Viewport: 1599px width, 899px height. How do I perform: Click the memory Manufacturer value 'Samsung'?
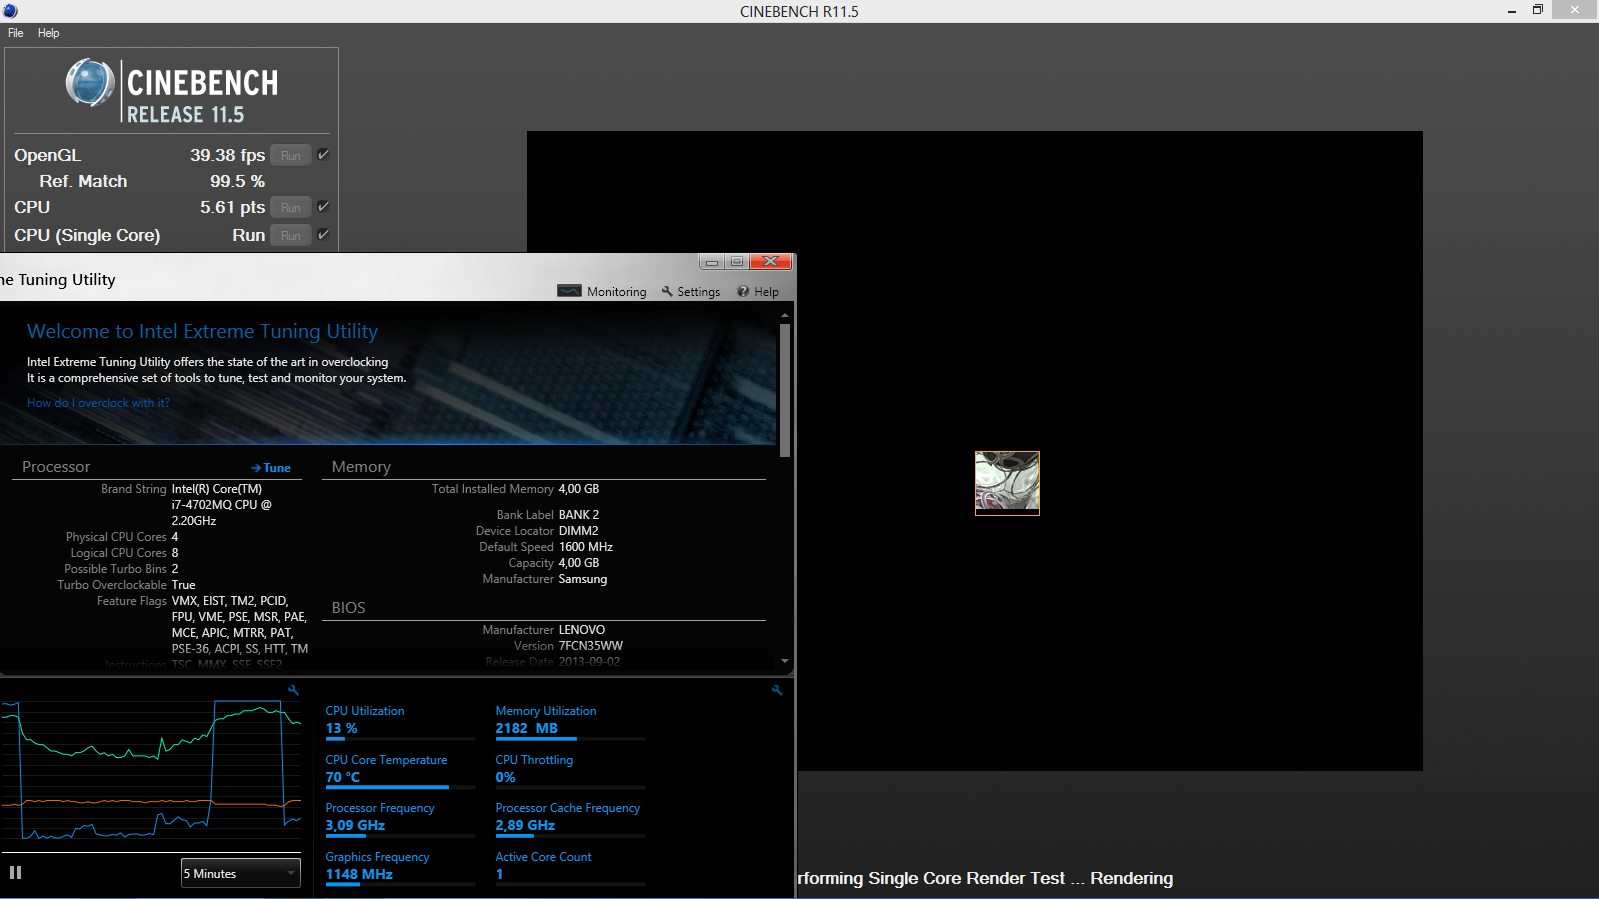583,579
